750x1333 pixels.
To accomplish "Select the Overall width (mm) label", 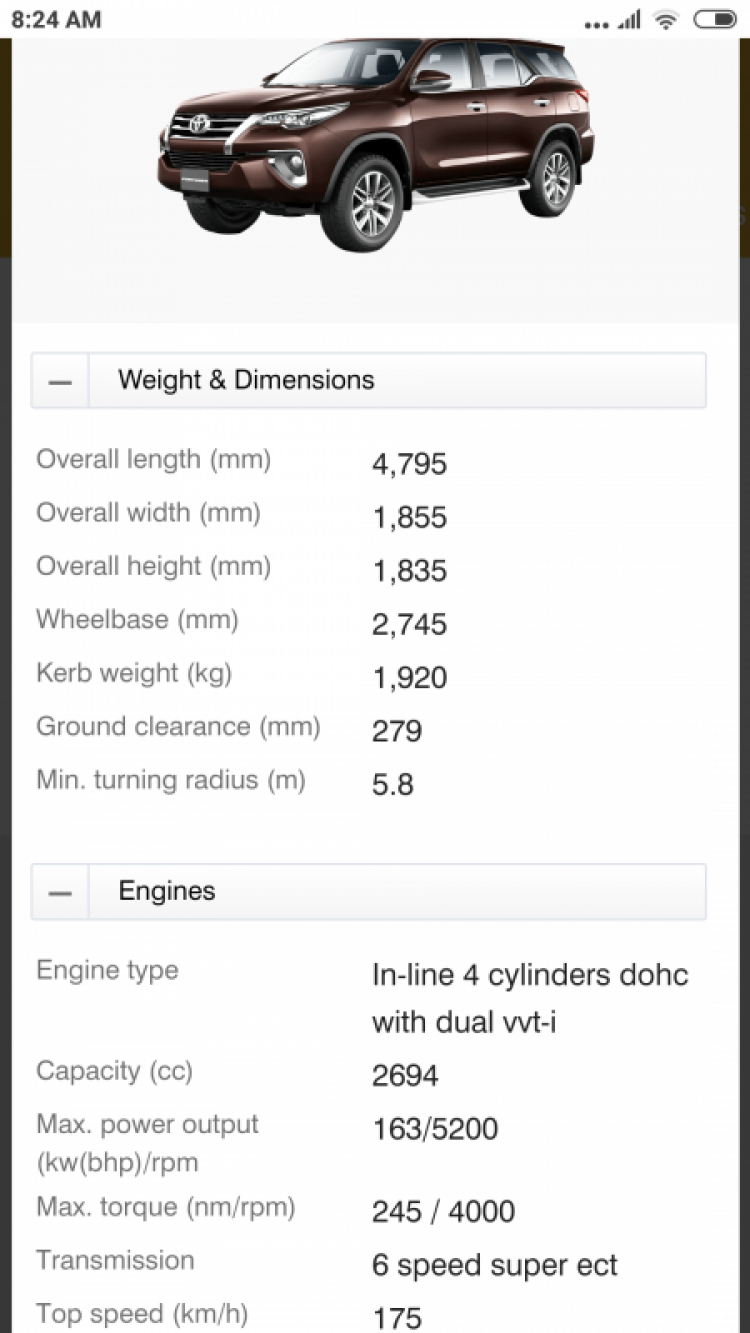I will [148, 513].
